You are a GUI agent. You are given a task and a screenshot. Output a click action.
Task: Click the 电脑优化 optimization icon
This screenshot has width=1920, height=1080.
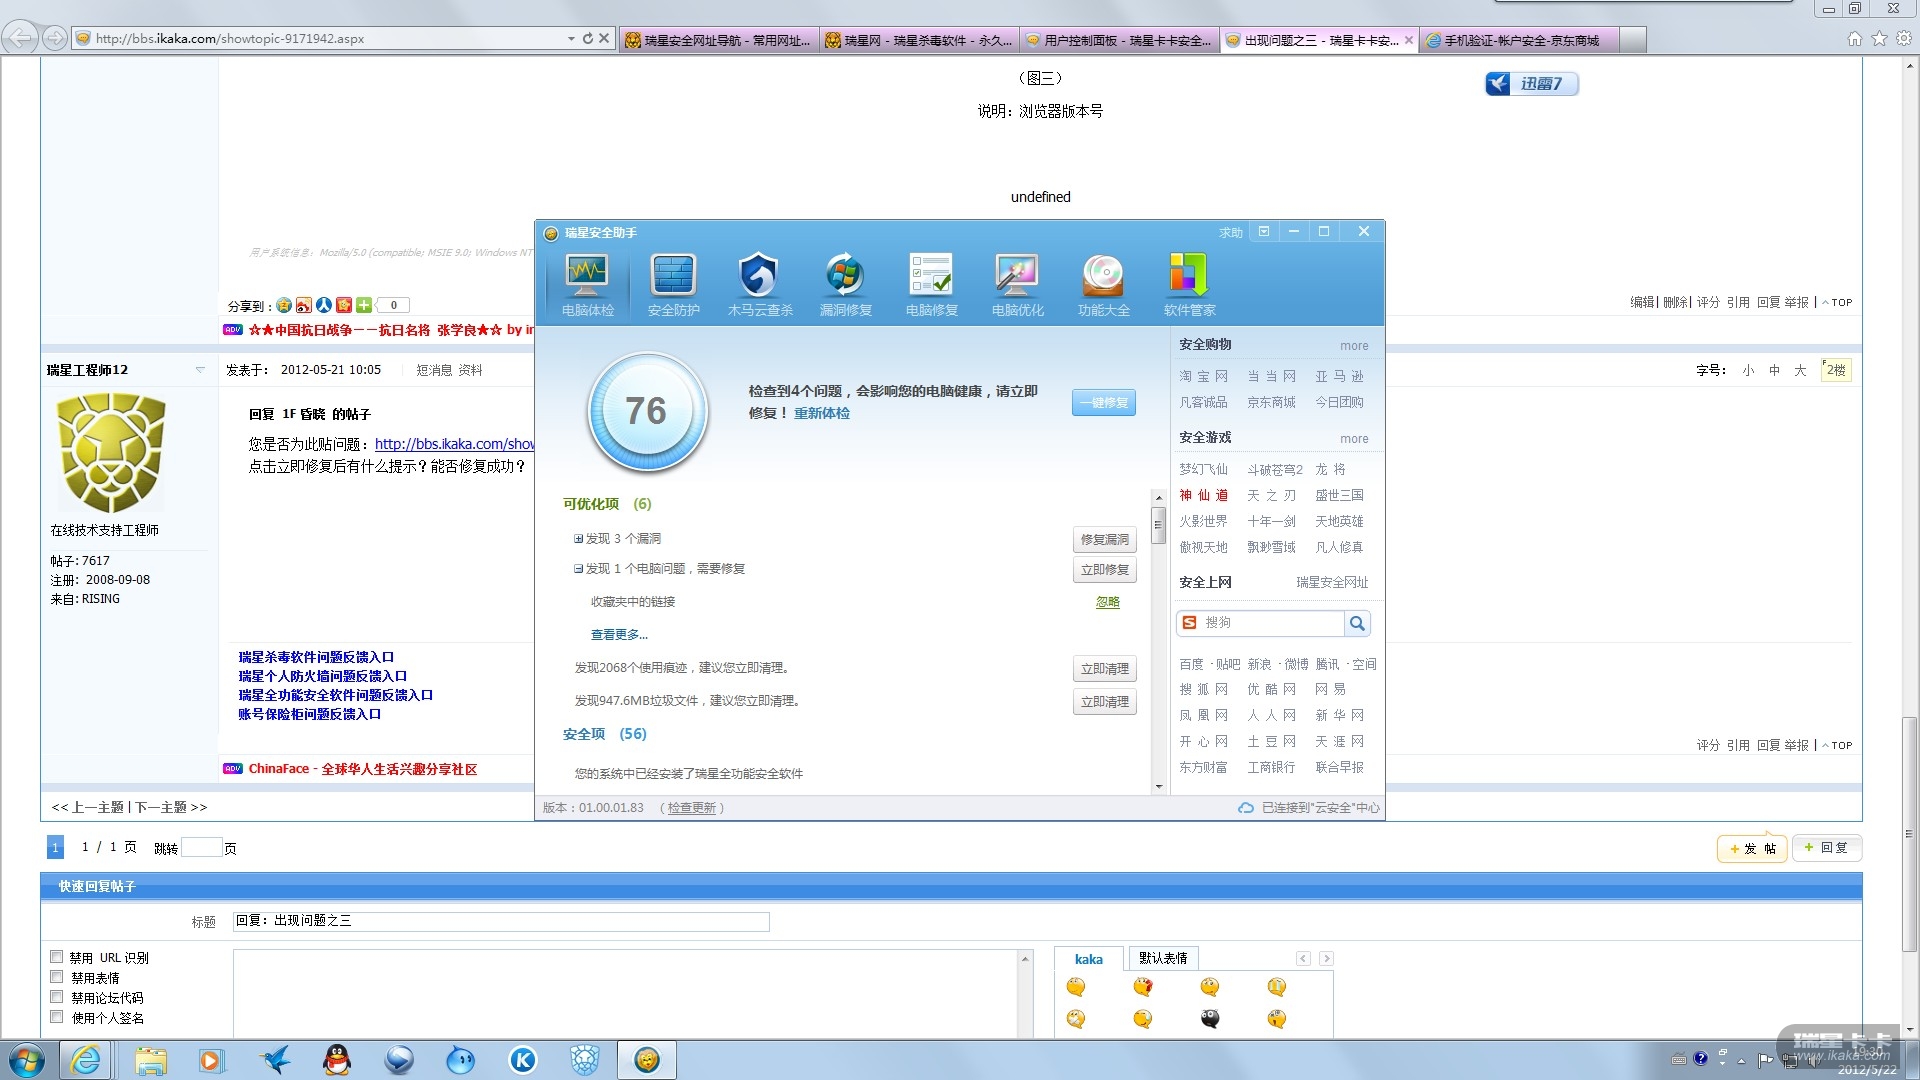(x=1017, y=276)
